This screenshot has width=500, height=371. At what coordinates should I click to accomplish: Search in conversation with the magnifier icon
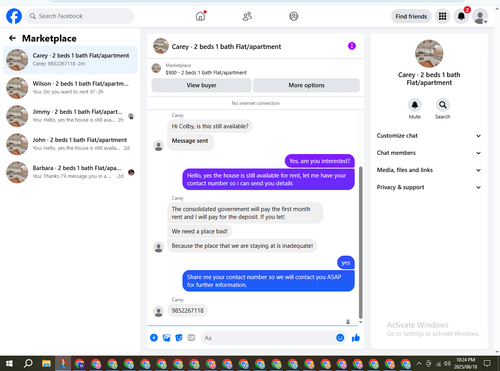pyautogui.click(x=443, y=105)
